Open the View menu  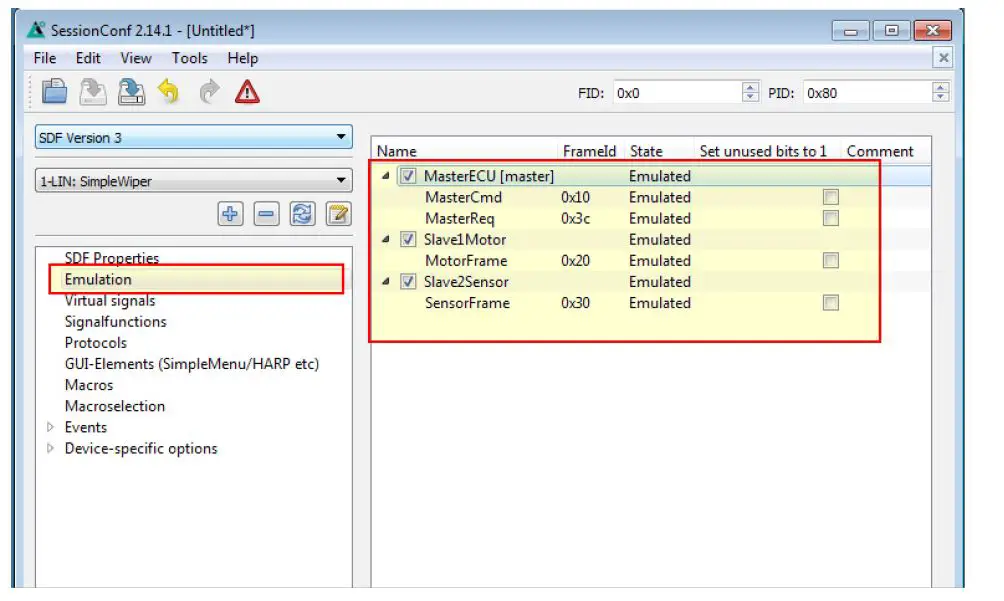coord(136,58)
